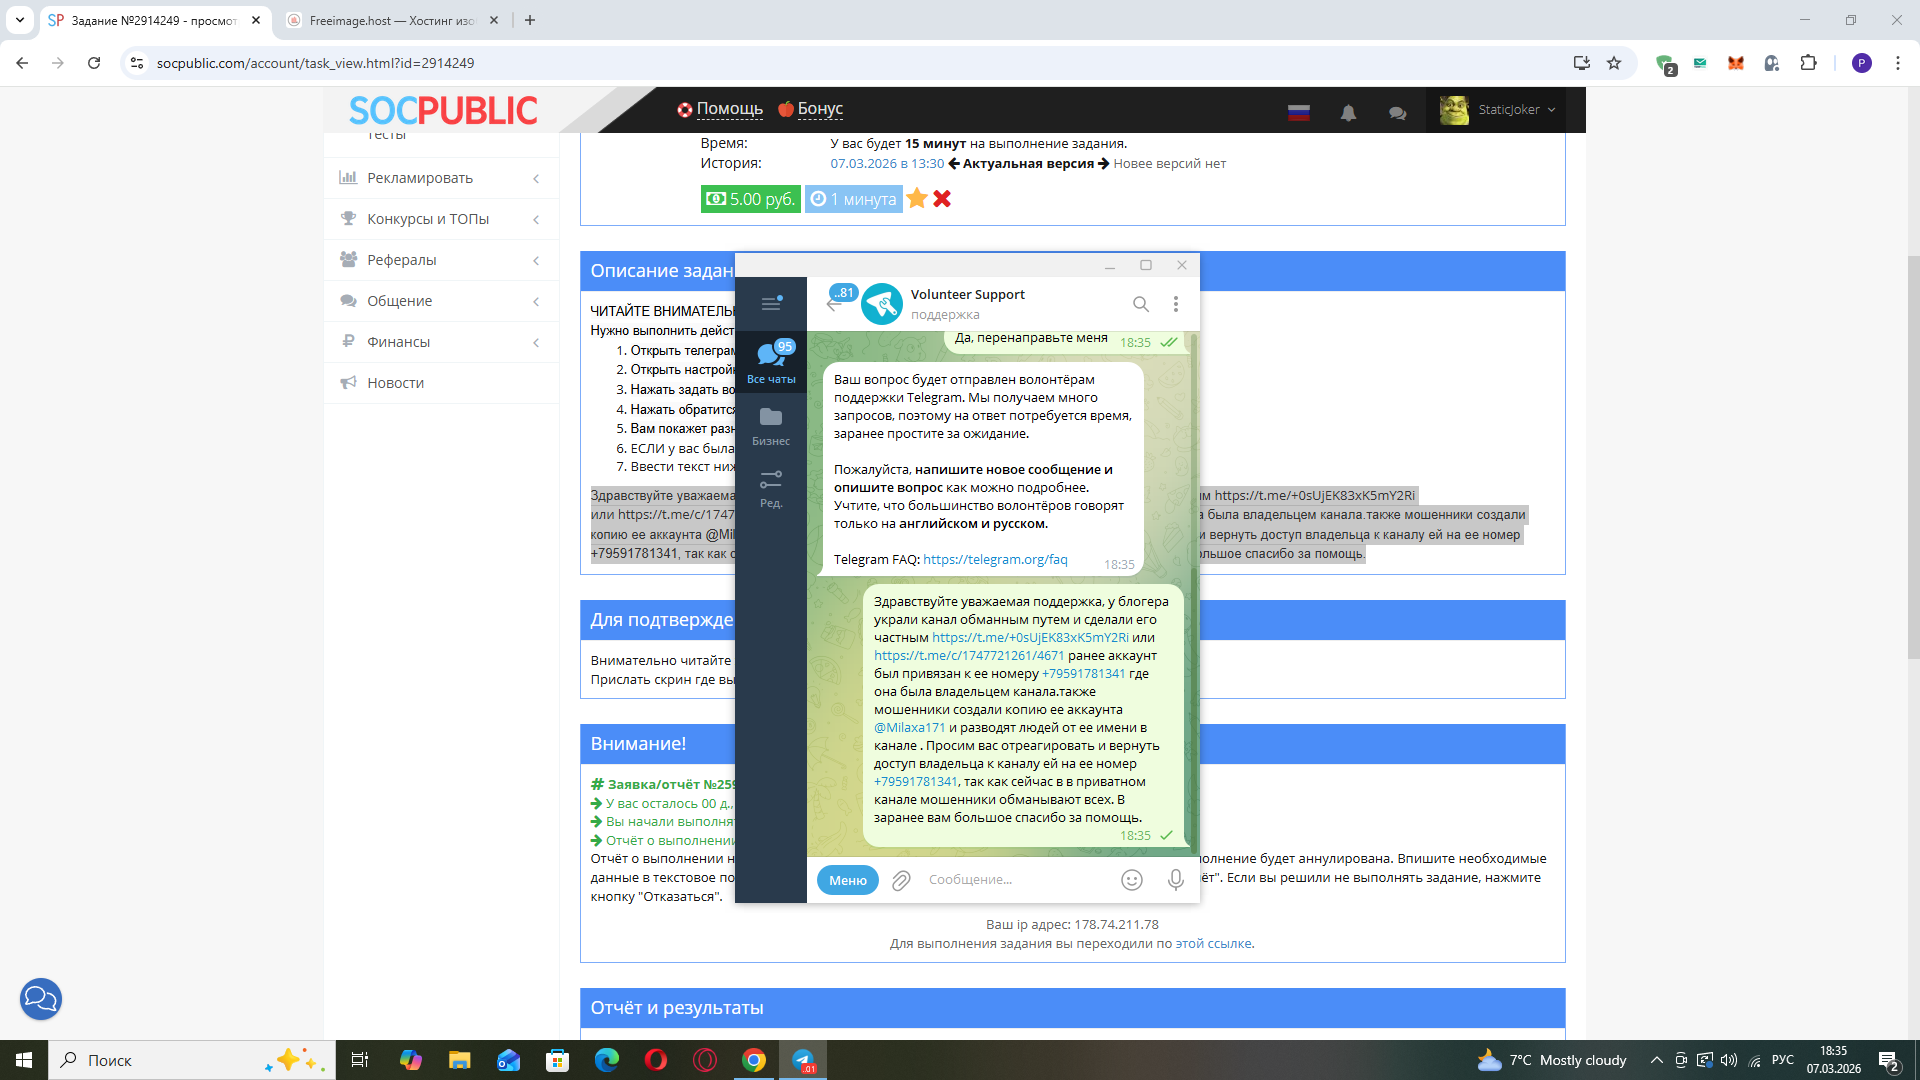The image size is (1920, 1080).
Task: Expand the chevron beside 'Рекламировать'
Action: point(536,179)
